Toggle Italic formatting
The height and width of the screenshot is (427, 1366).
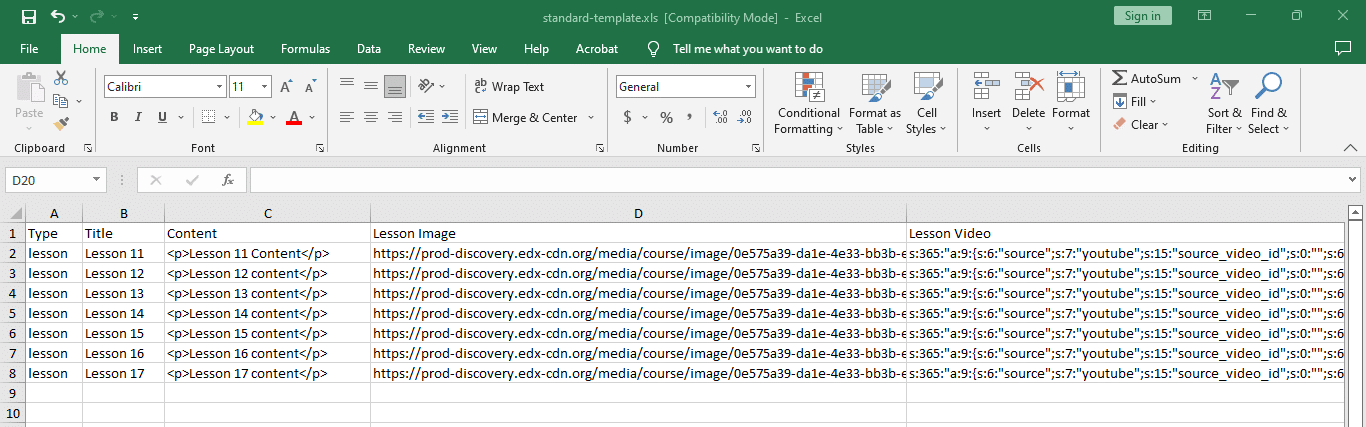tap(138, 118)
